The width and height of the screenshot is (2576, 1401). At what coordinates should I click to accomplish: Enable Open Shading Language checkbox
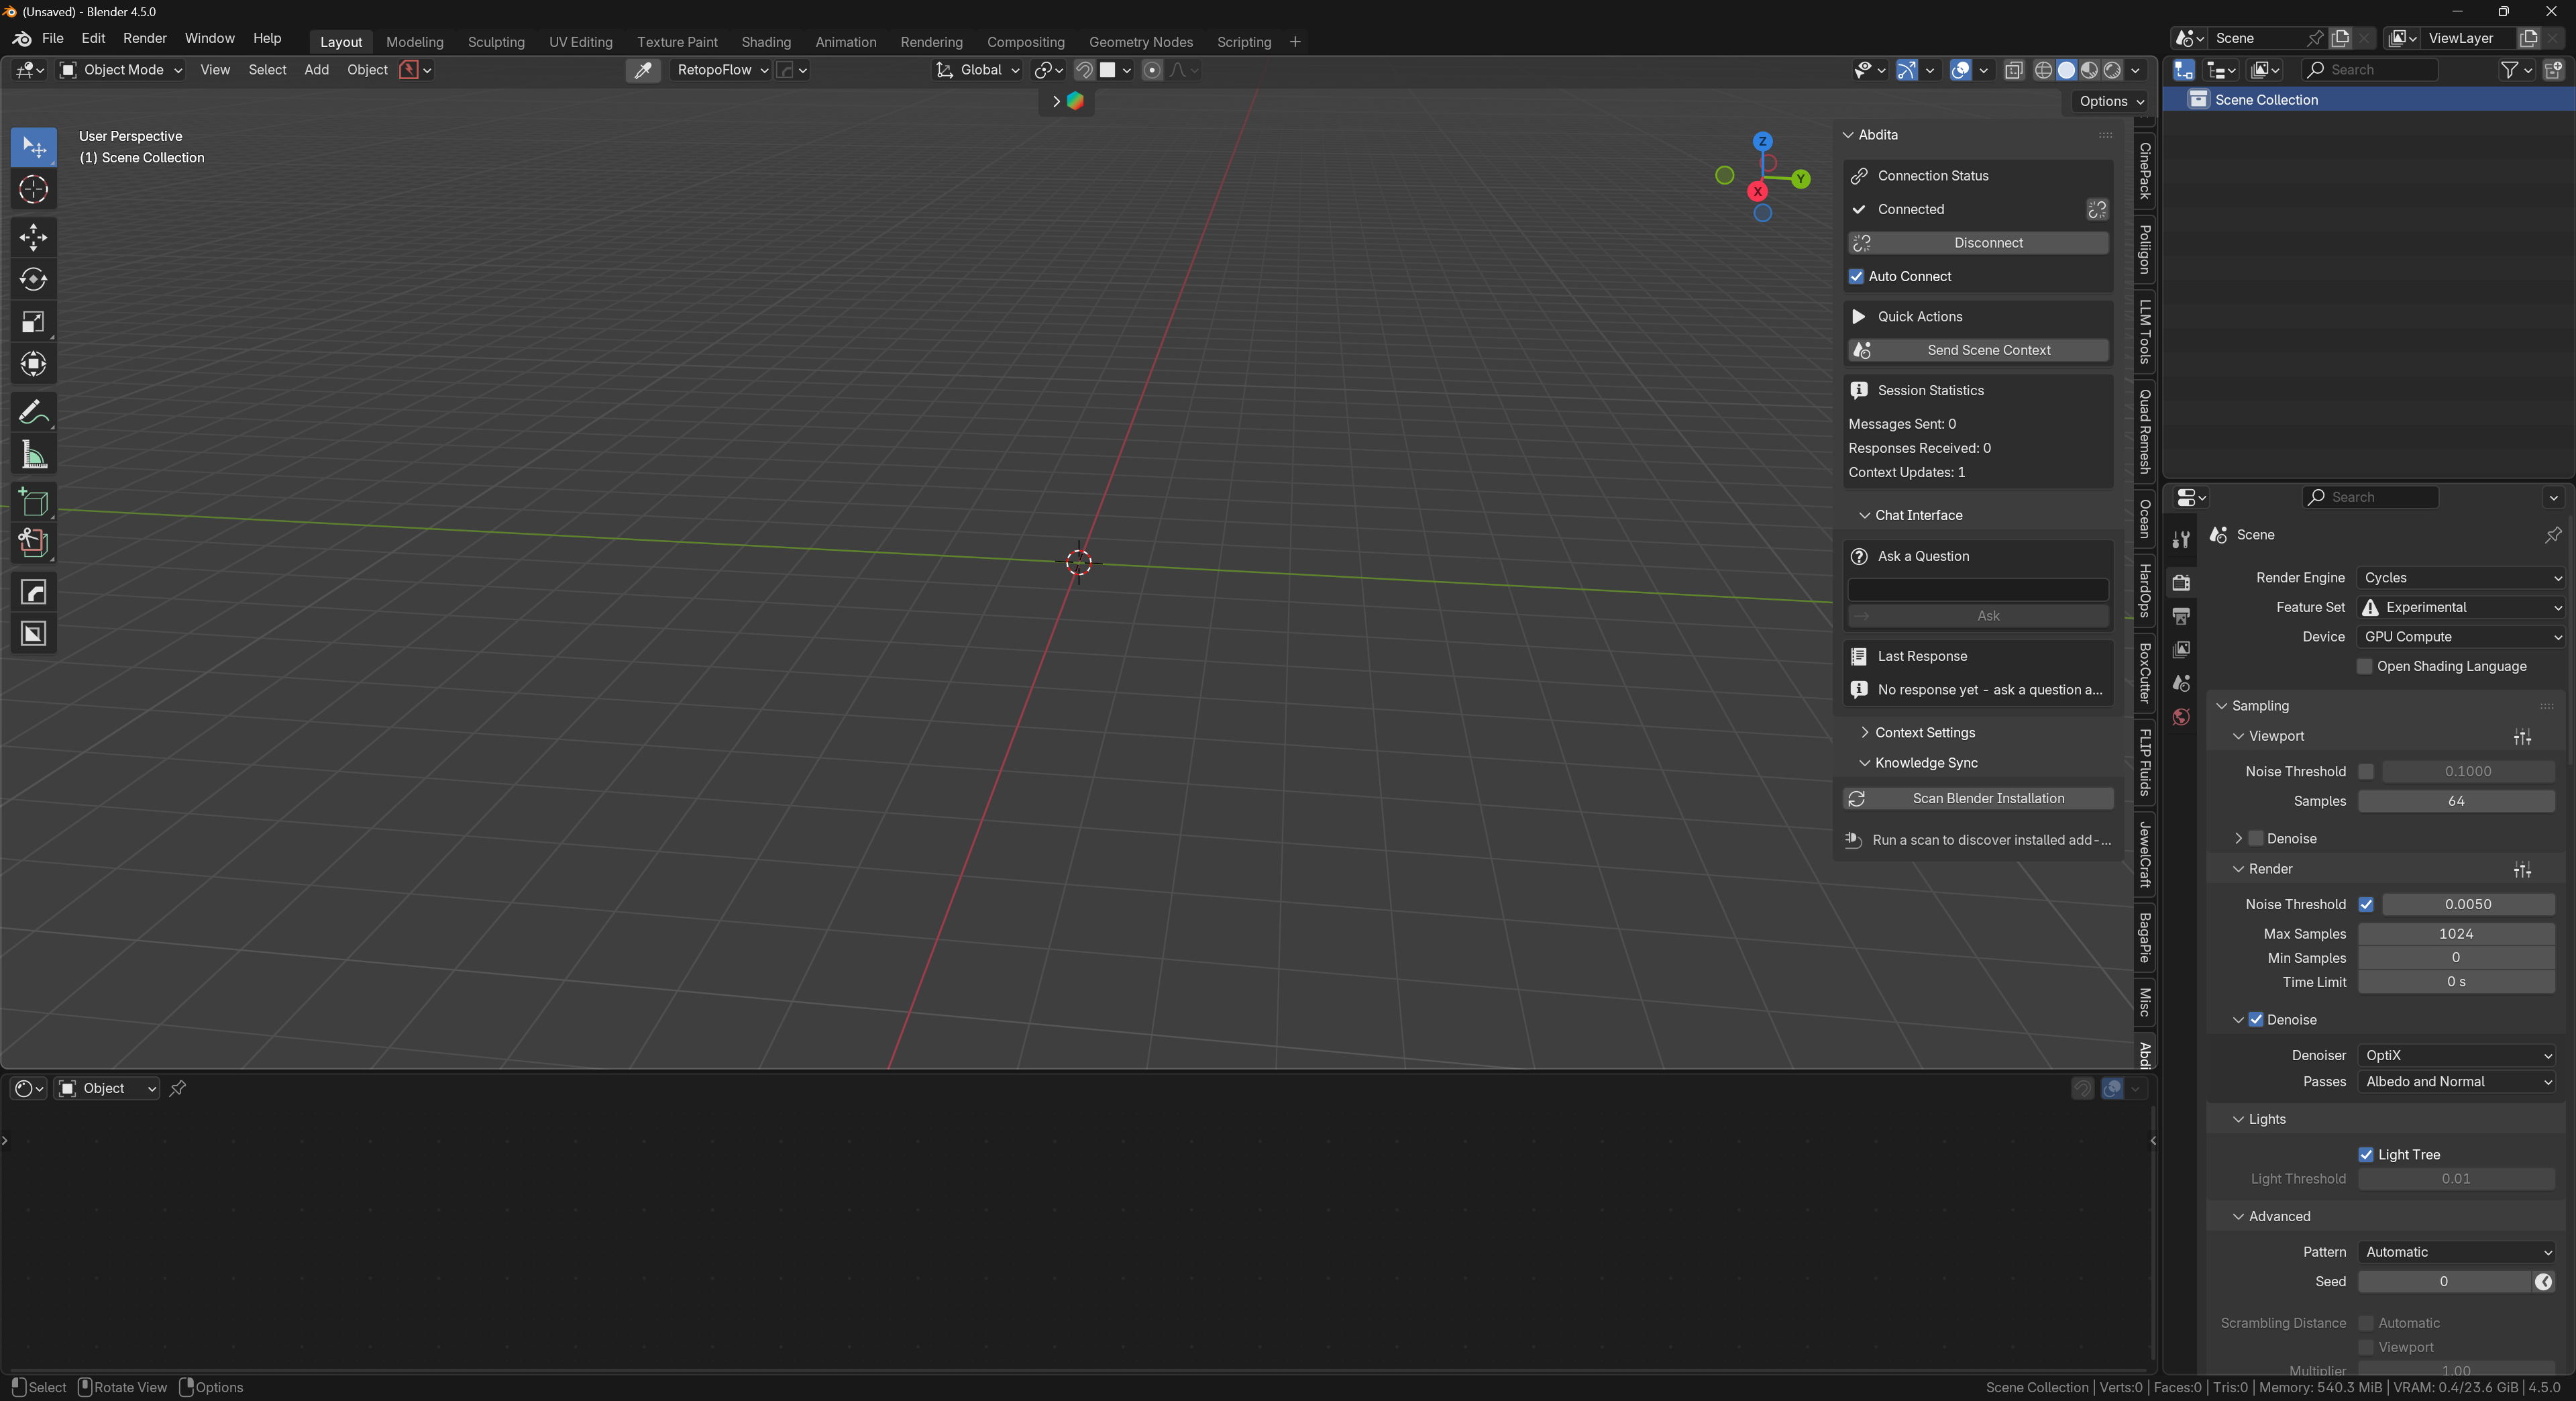coord(2365,667)
